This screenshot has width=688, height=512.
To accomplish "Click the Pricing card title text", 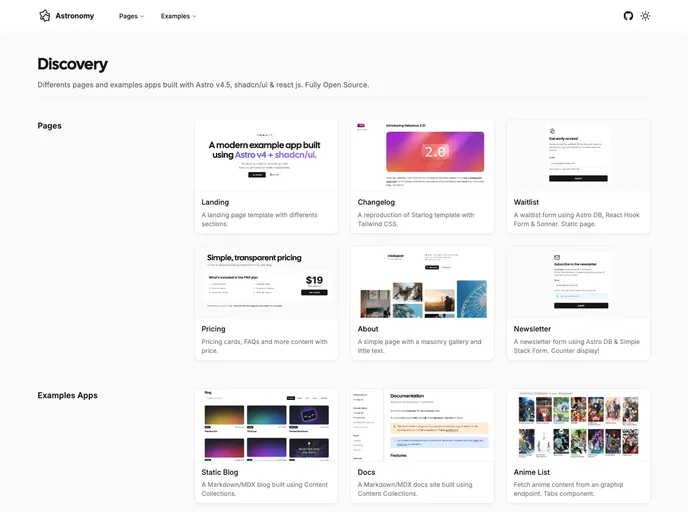I will (213, 329).
